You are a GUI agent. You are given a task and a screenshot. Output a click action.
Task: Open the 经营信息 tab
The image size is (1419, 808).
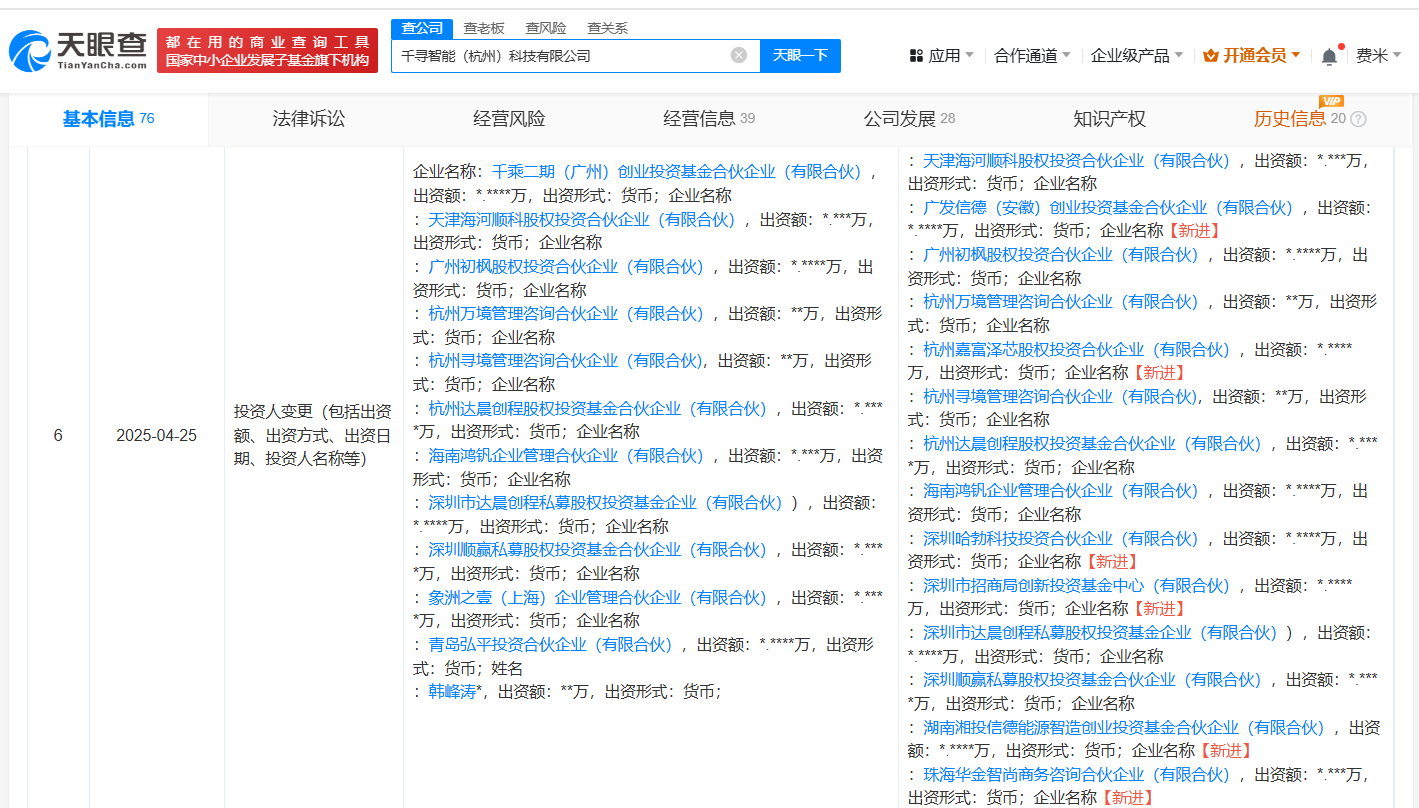tap(709, 119)
